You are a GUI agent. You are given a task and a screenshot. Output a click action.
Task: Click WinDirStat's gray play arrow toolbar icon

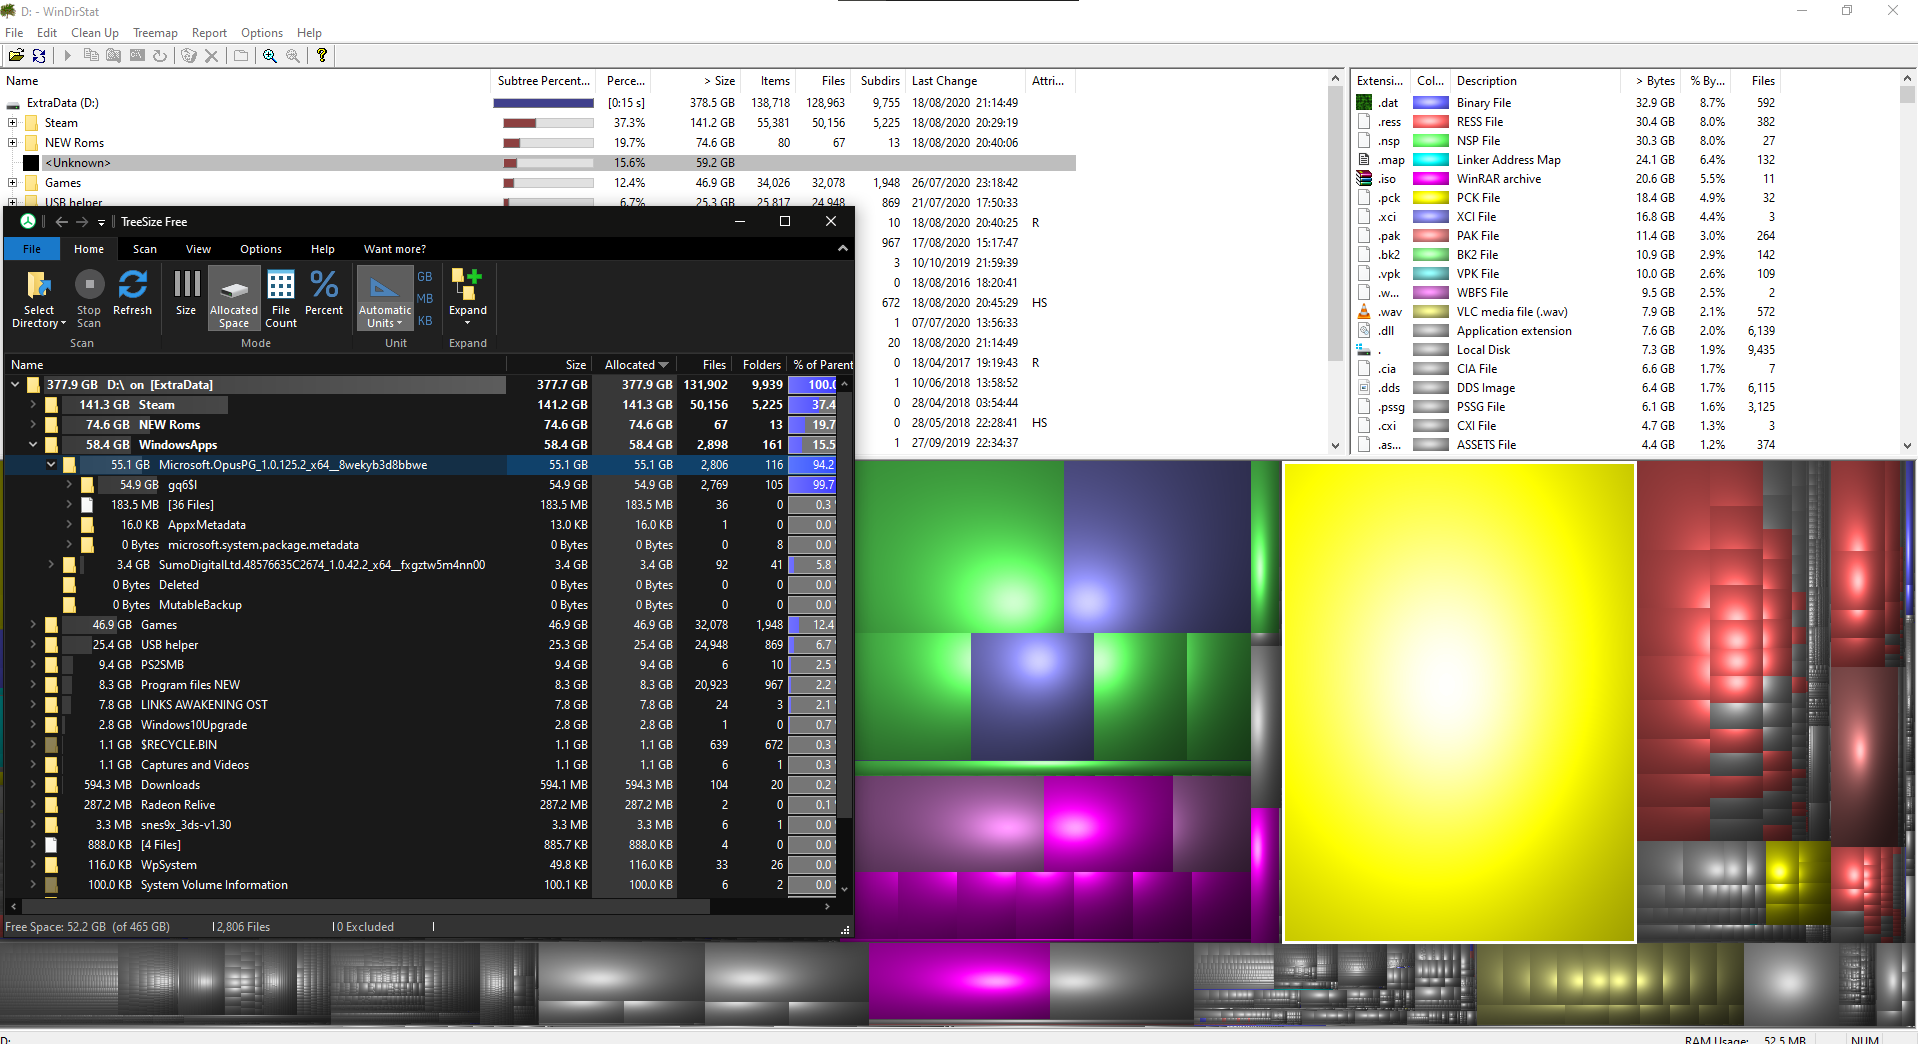pyautogui.click(x=68, y=56)
